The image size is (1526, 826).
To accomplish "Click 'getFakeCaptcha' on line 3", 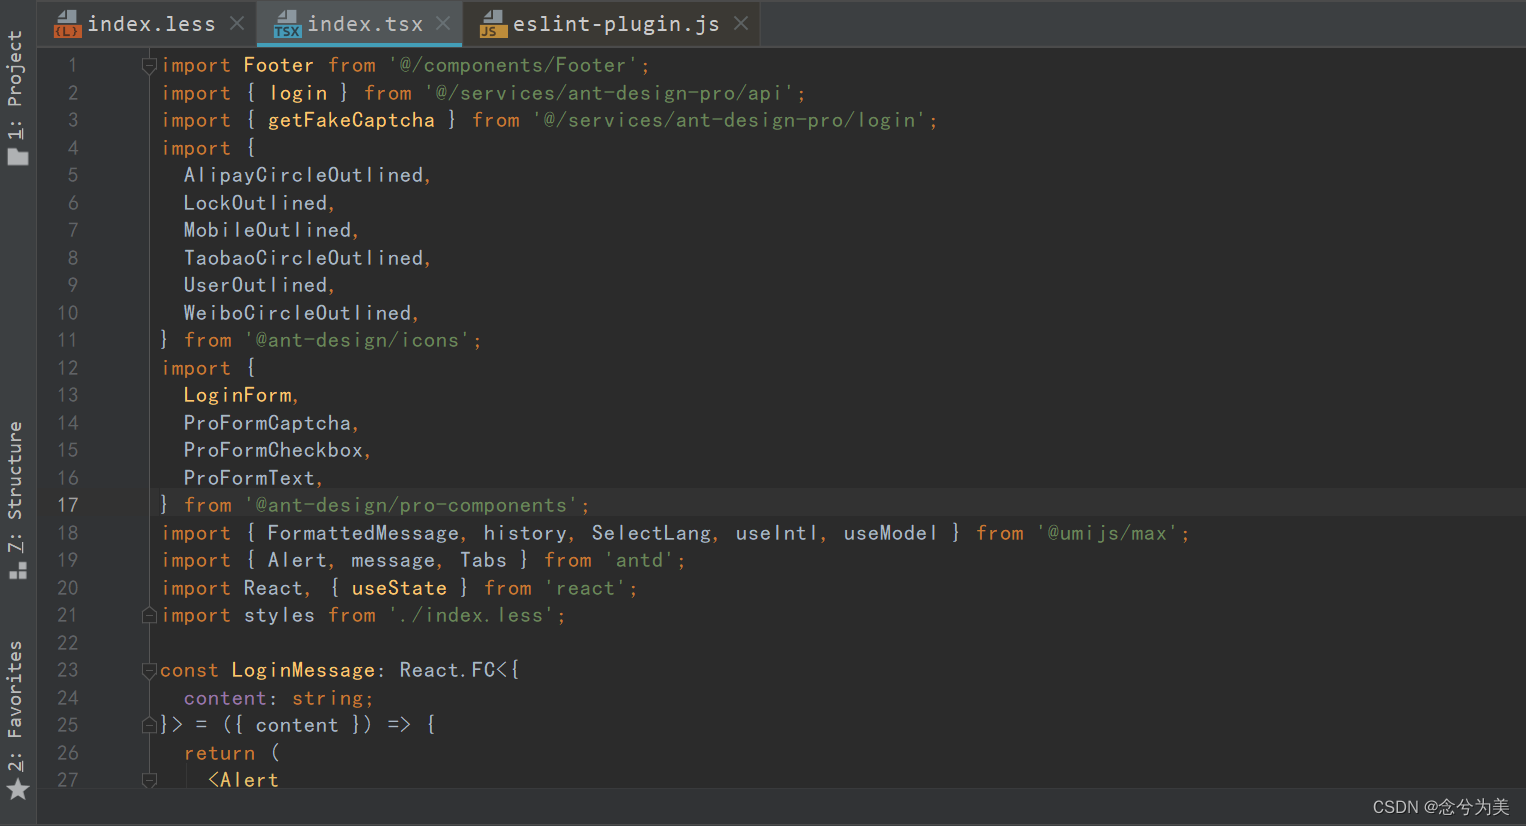I will coord(351,120).
